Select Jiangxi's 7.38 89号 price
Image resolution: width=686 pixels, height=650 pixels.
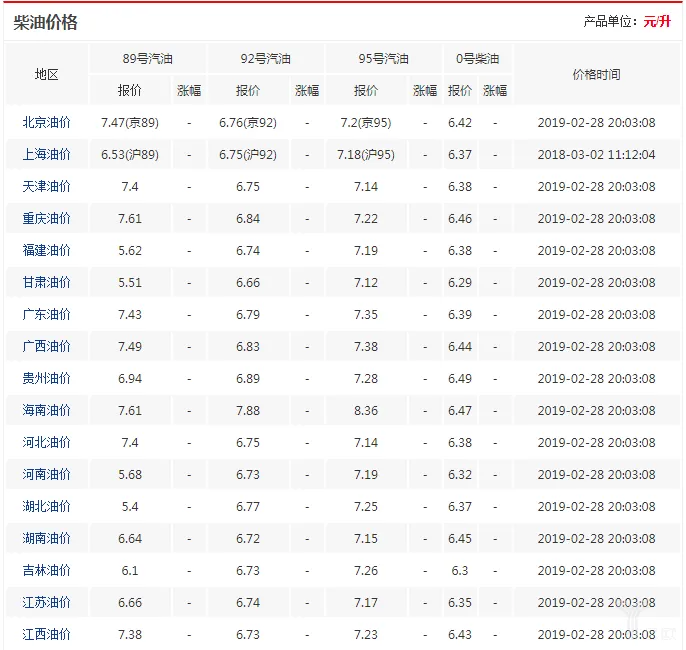coord(130,634)
